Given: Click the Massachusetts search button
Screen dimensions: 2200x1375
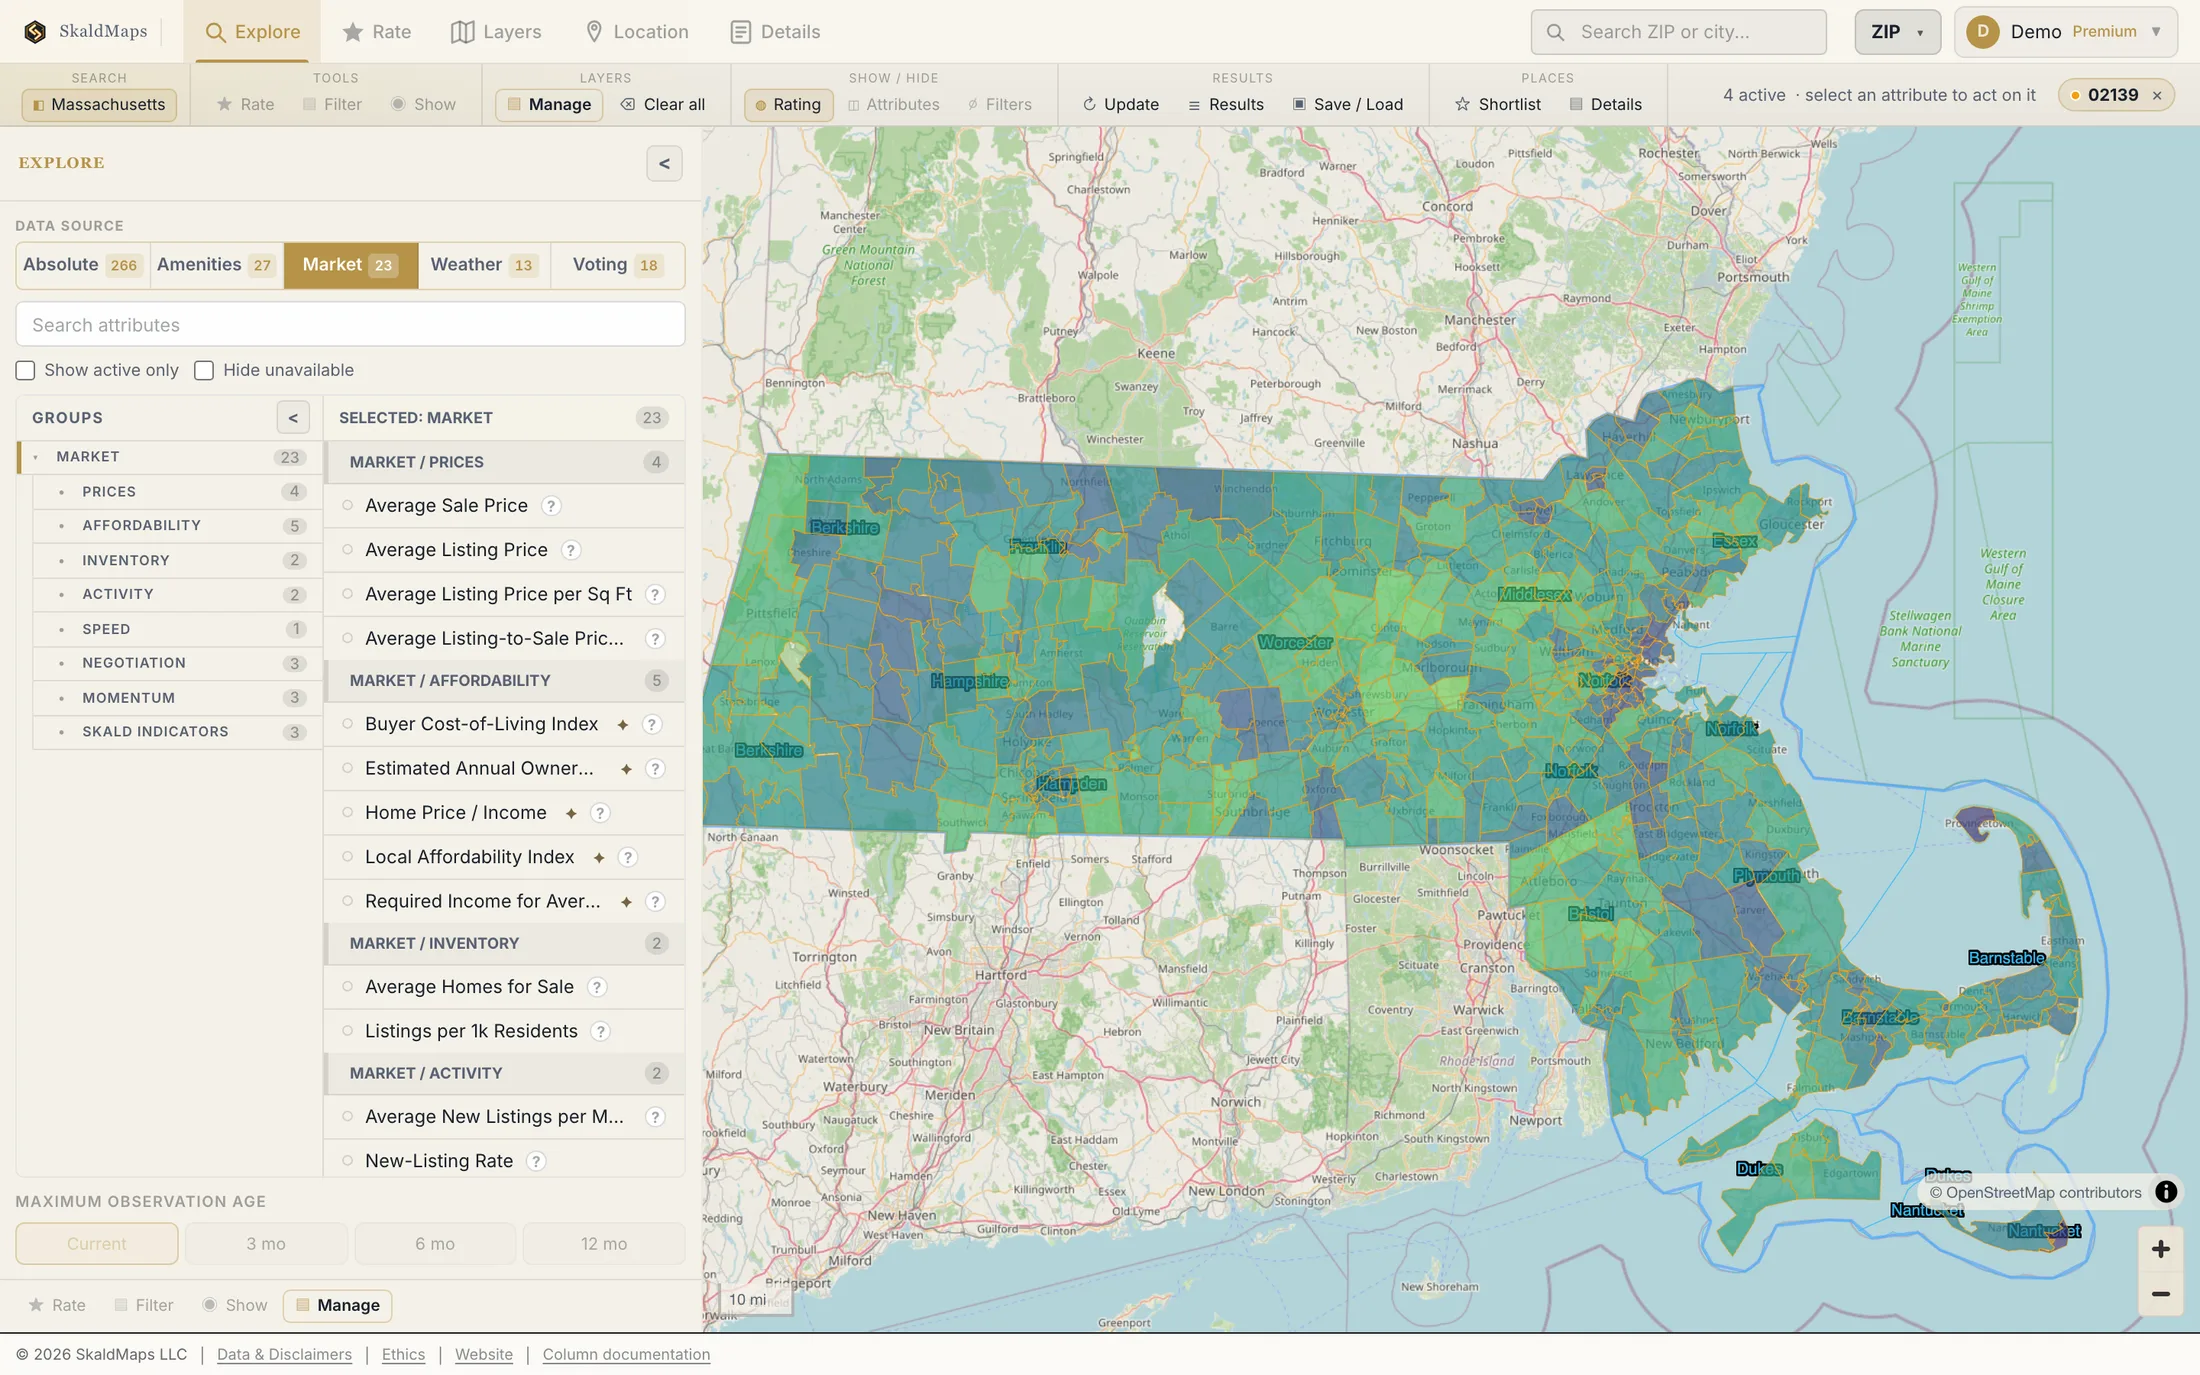Looking at the screenshot, I should click(x=99, y=104).
